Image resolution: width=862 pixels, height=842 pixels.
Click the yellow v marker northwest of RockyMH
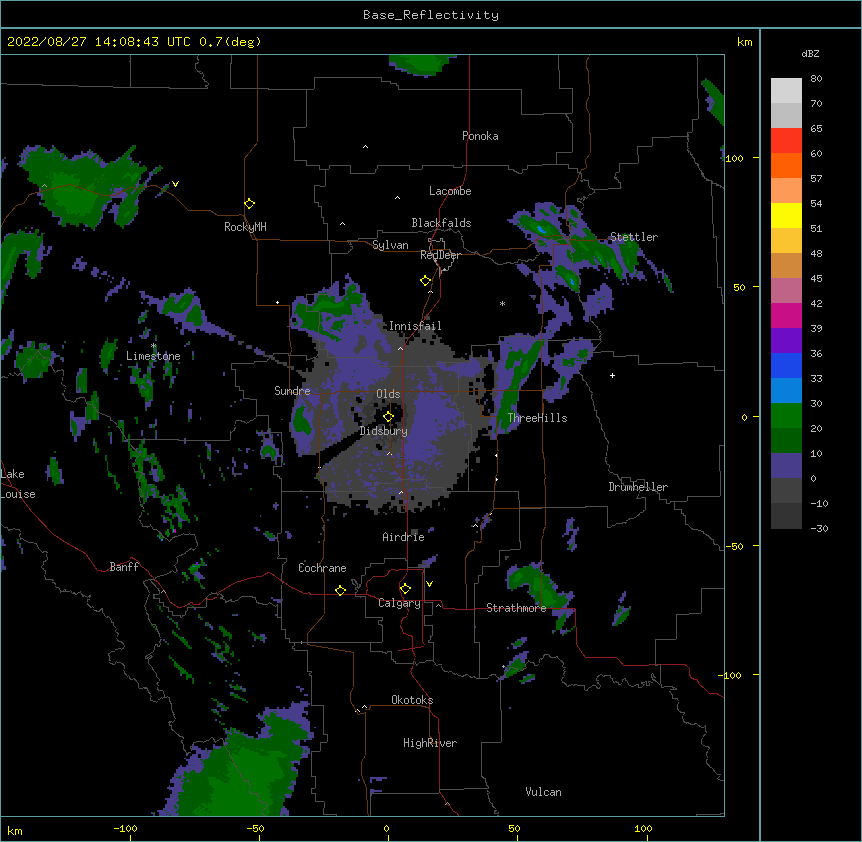pos(175,184)
